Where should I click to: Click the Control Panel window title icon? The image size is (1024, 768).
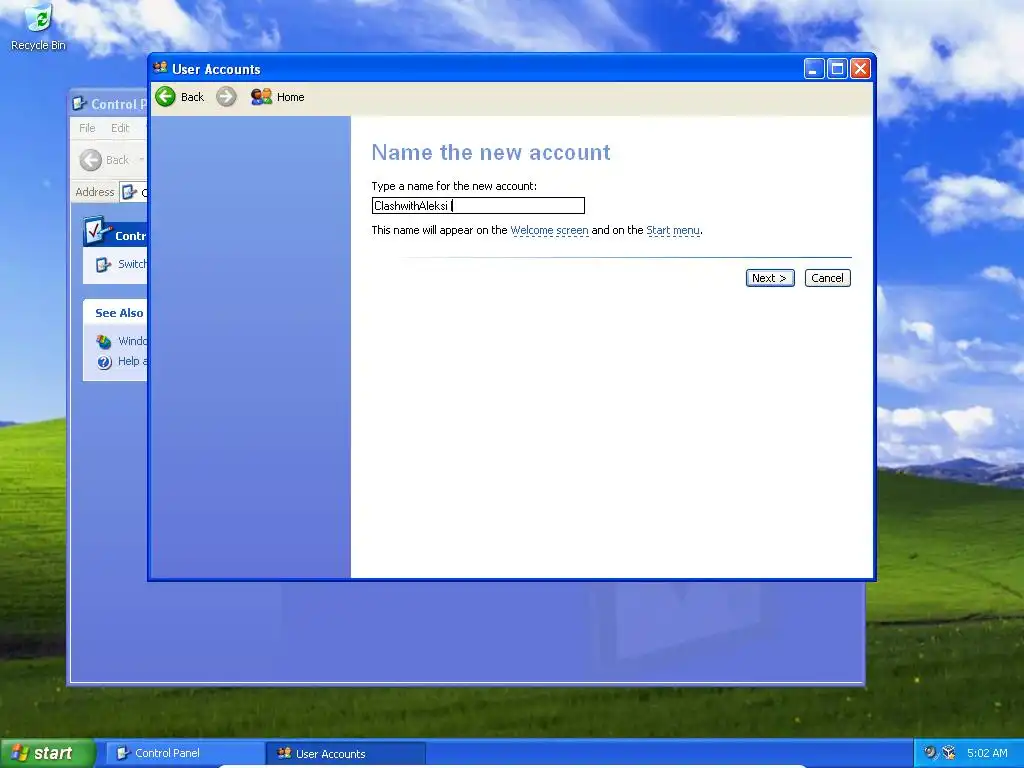point(80,104)
